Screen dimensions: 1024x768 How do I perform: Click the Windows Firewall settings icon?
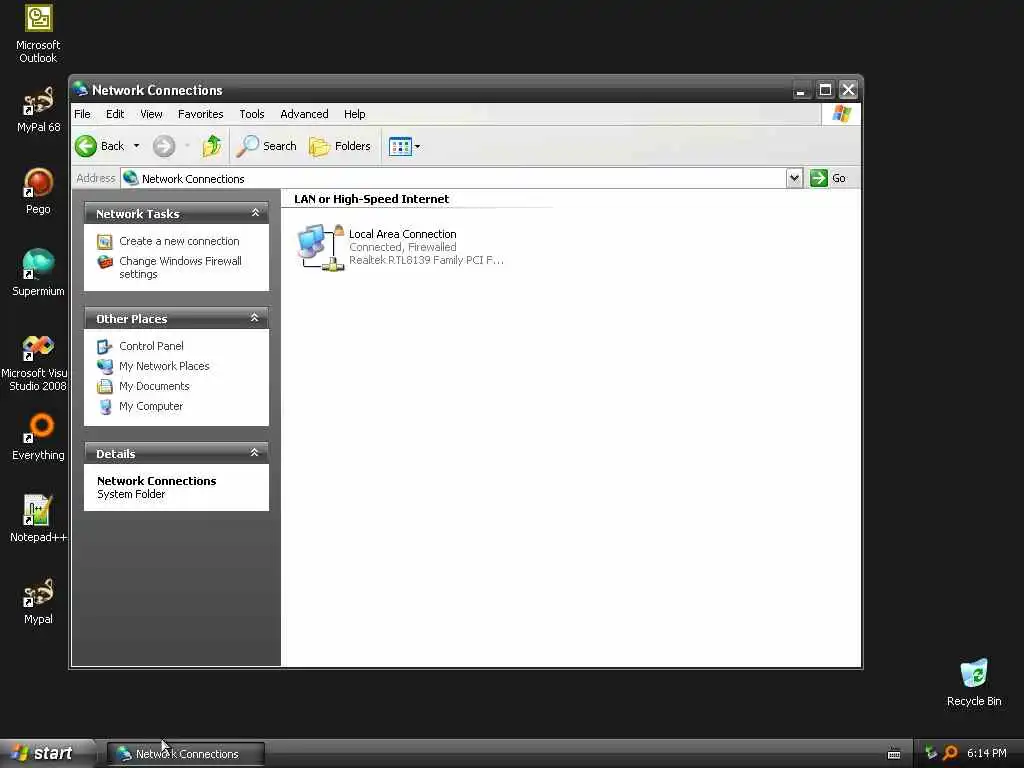pyautogui.click(x=104, y=262)
